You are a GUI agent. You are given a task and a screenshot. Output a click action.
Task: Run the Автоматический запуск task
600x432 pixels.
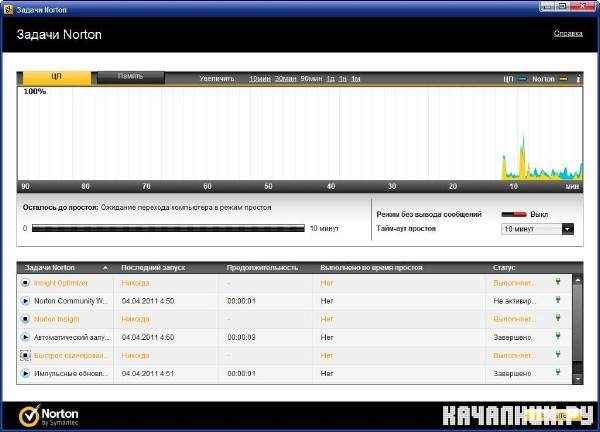[25, 337]
